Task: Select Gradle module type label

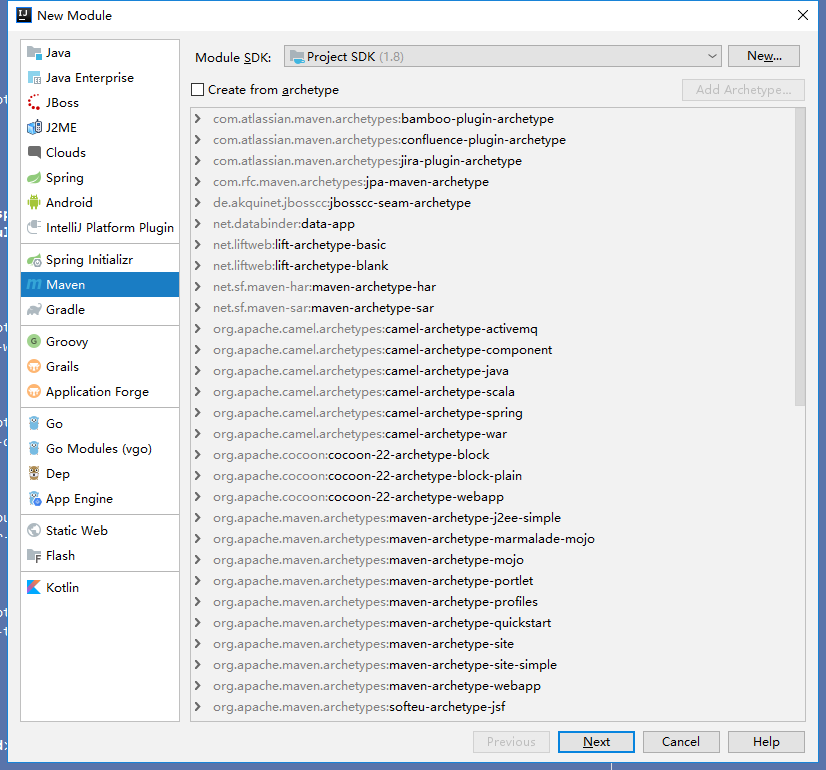Action: 65,310
